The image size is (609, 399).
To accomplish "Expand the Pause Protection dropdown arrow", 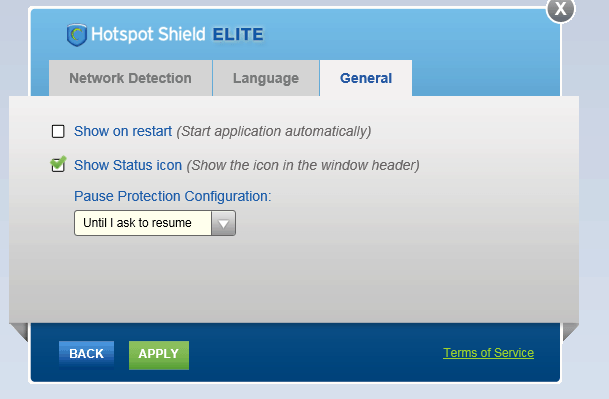I will (223, 223).
